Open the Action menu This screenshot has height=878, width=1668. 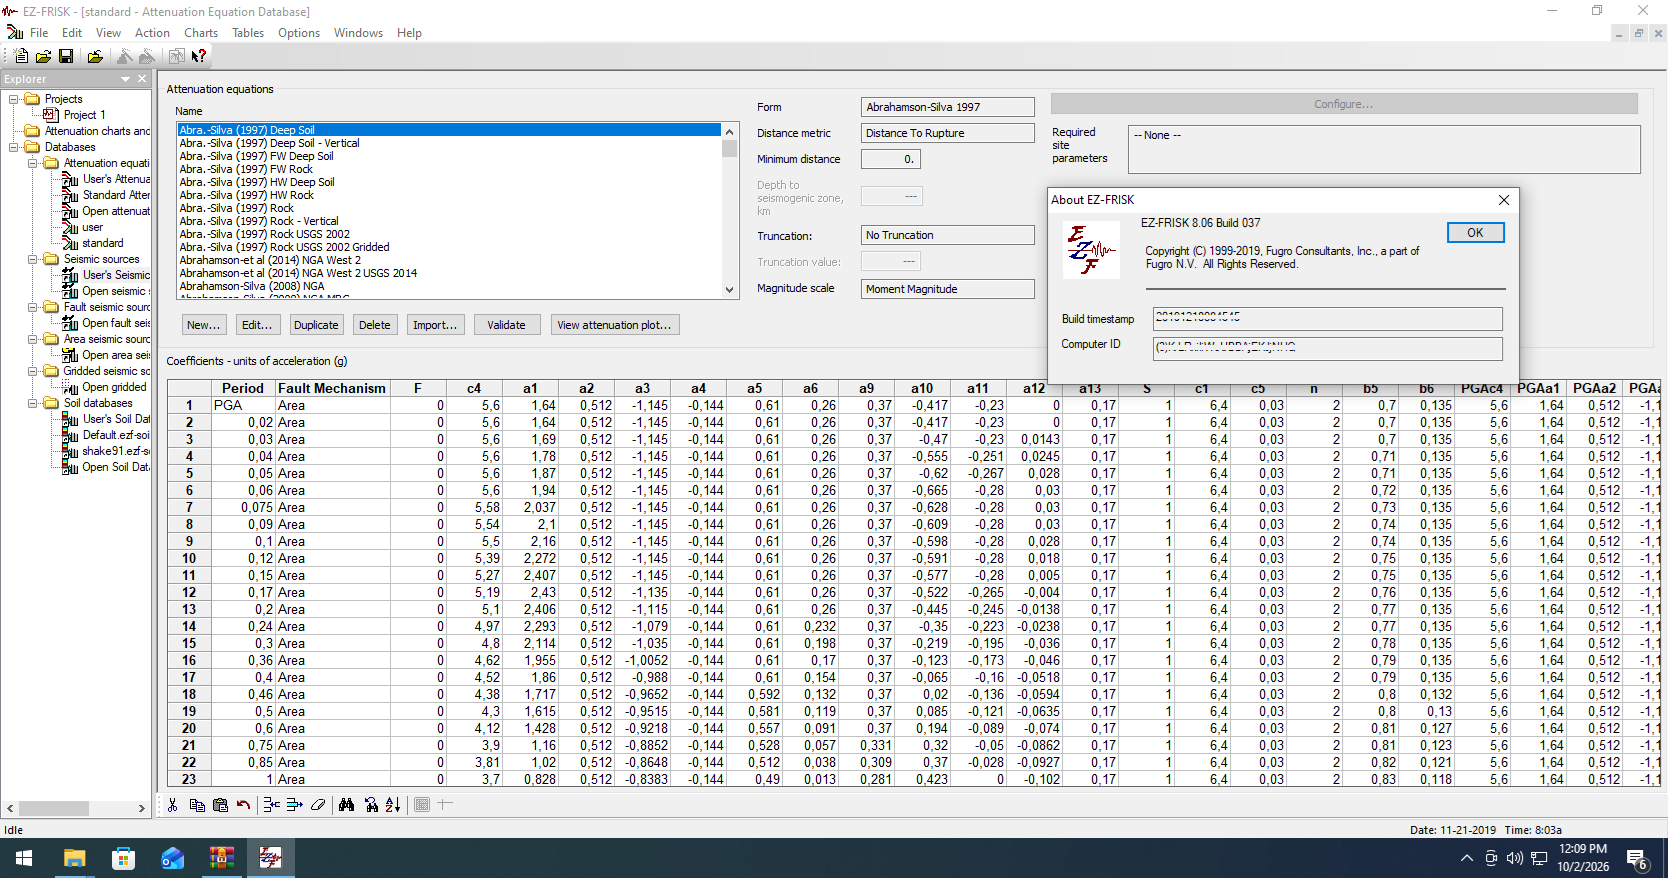tap(152, 33)
